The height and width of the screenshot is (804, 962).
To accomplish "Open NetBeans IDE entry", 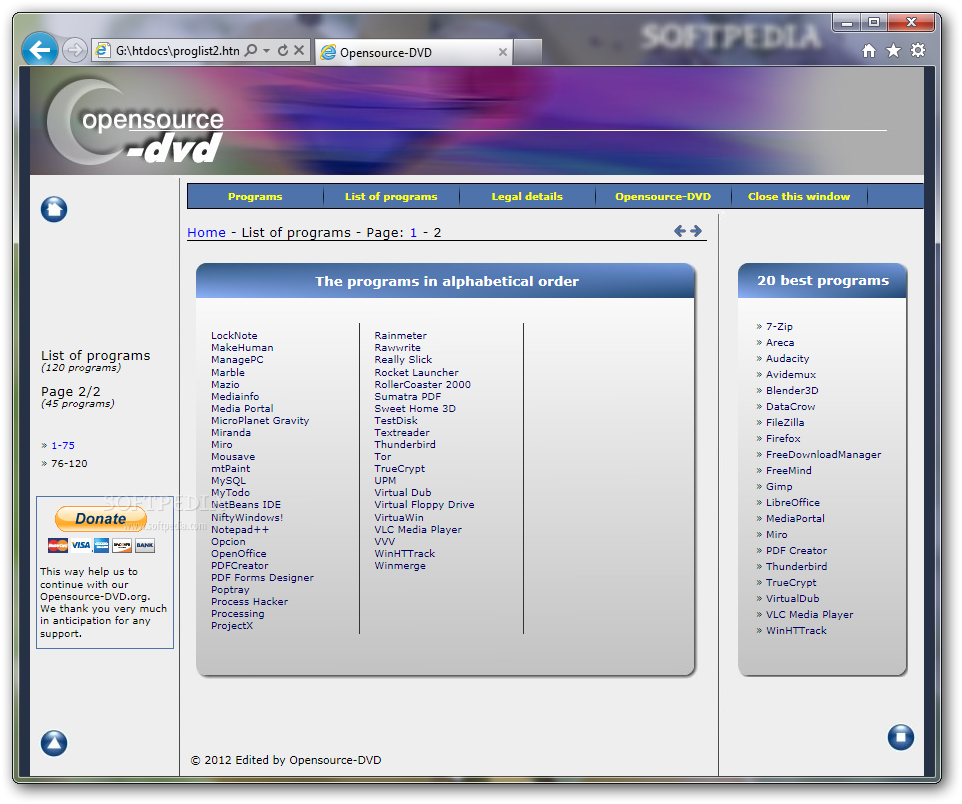I will [246, 504].
